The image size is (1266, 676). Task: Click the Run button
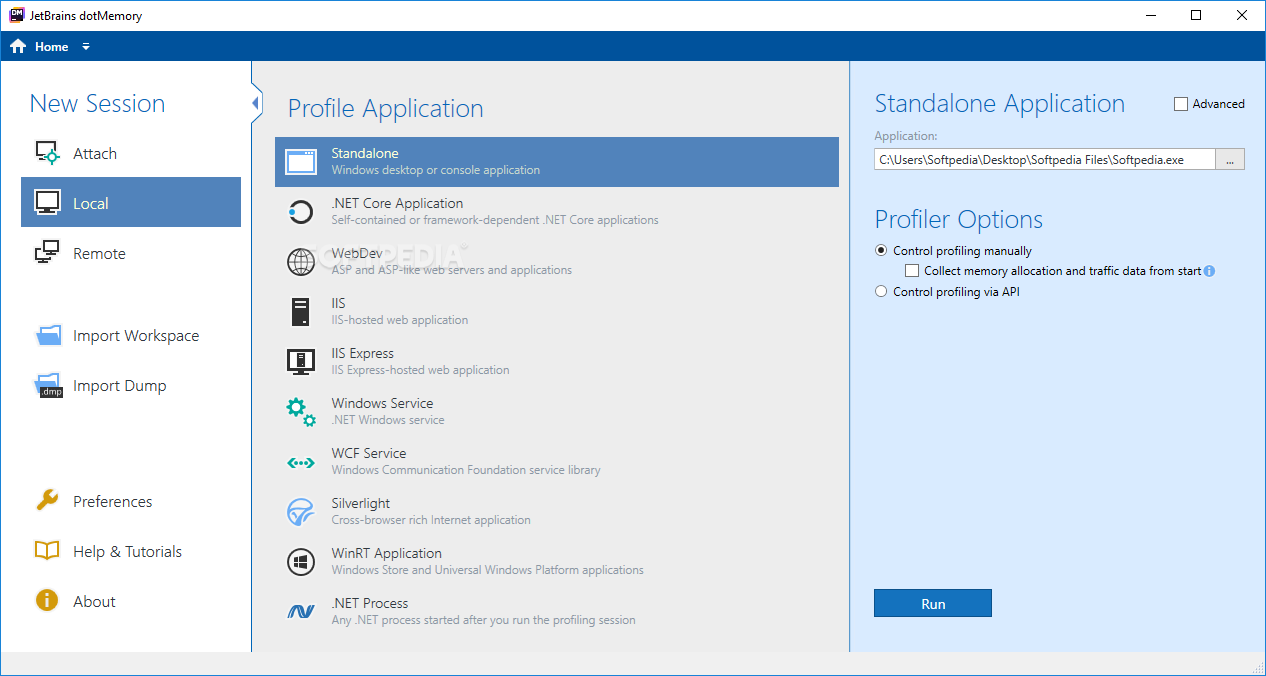pos(933,603)
